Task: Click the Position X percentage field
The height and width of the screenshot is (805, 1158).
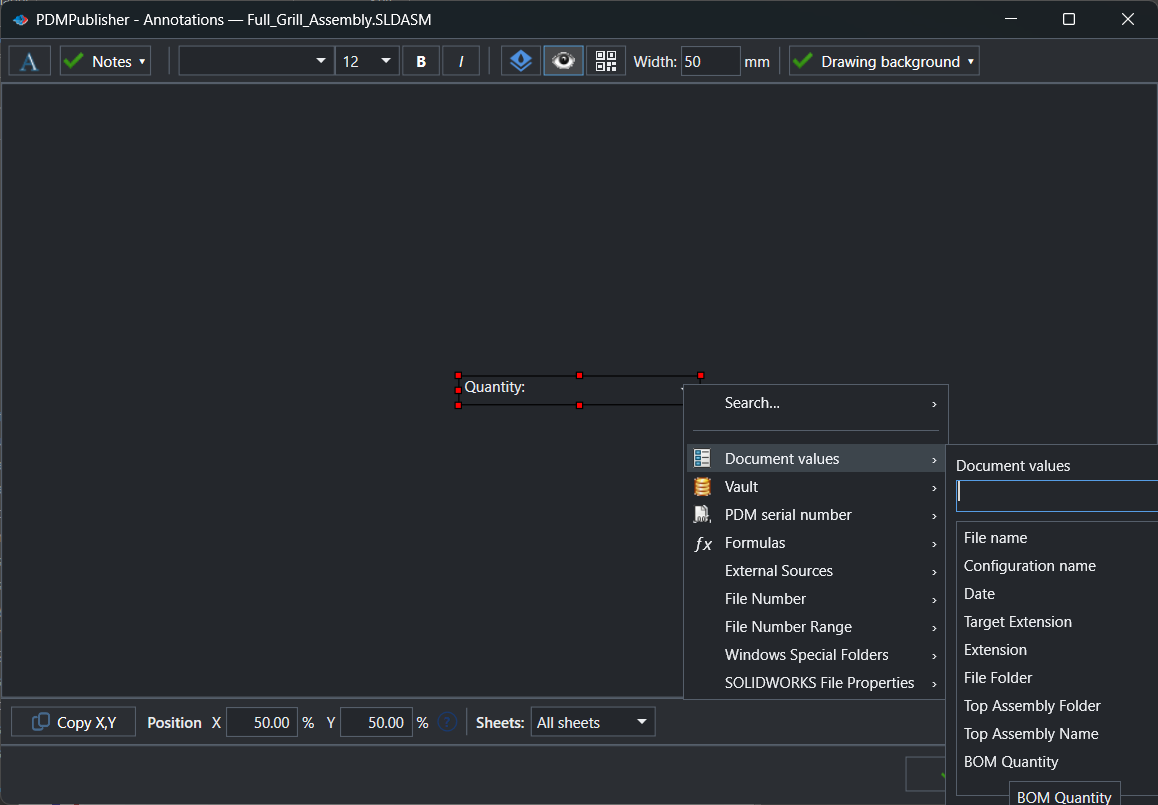Action: (x=262, y=722)
